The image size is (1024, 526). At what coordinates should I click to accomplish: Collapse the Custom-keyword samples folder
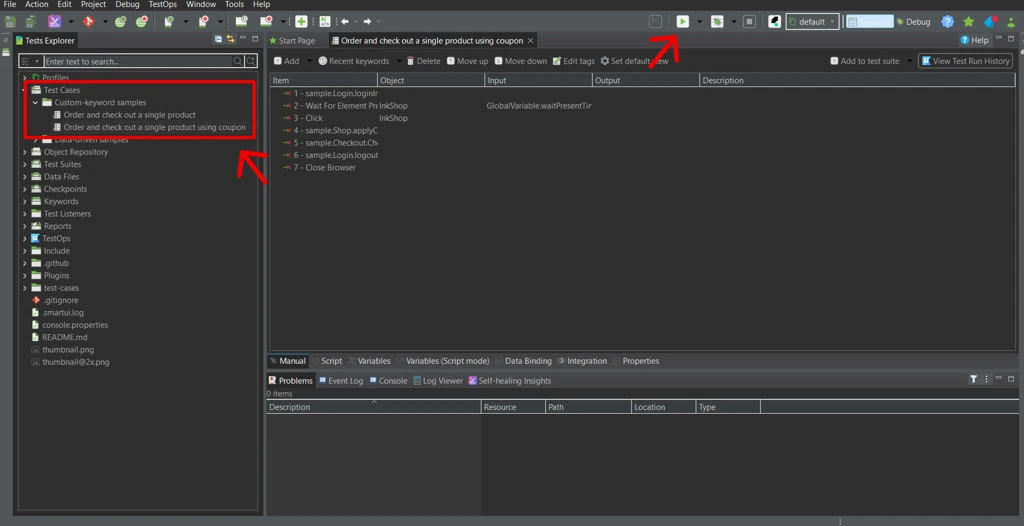35,103
